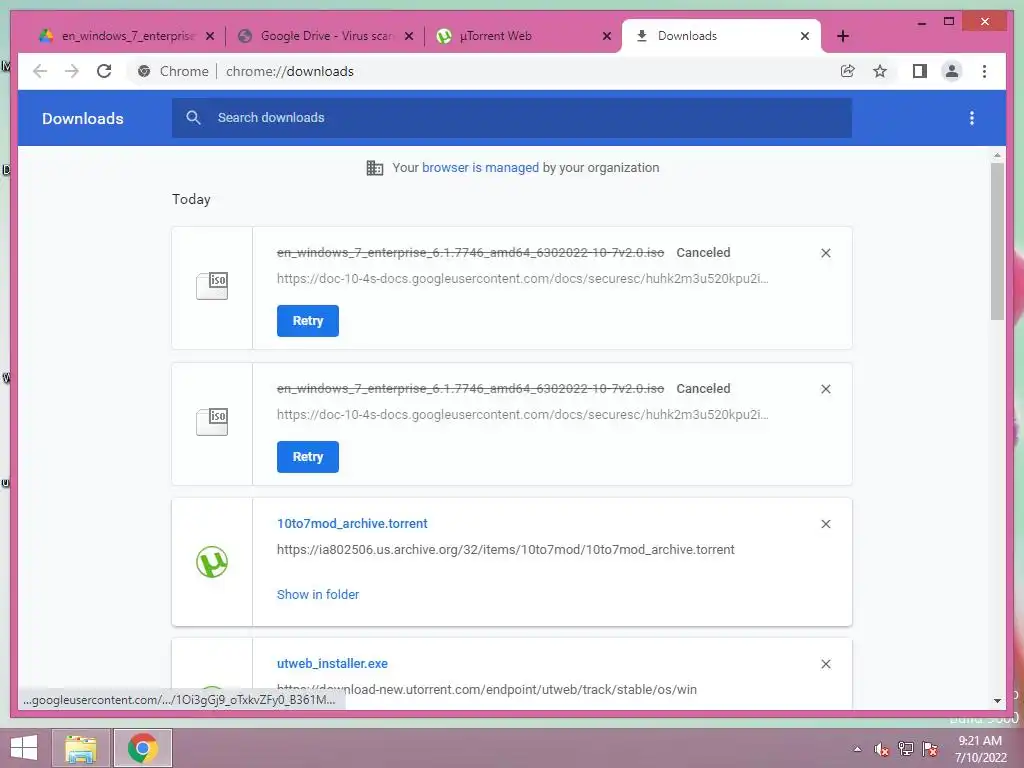Click the first canceled download's googleusercontent URL

click(x=522, y=279)
